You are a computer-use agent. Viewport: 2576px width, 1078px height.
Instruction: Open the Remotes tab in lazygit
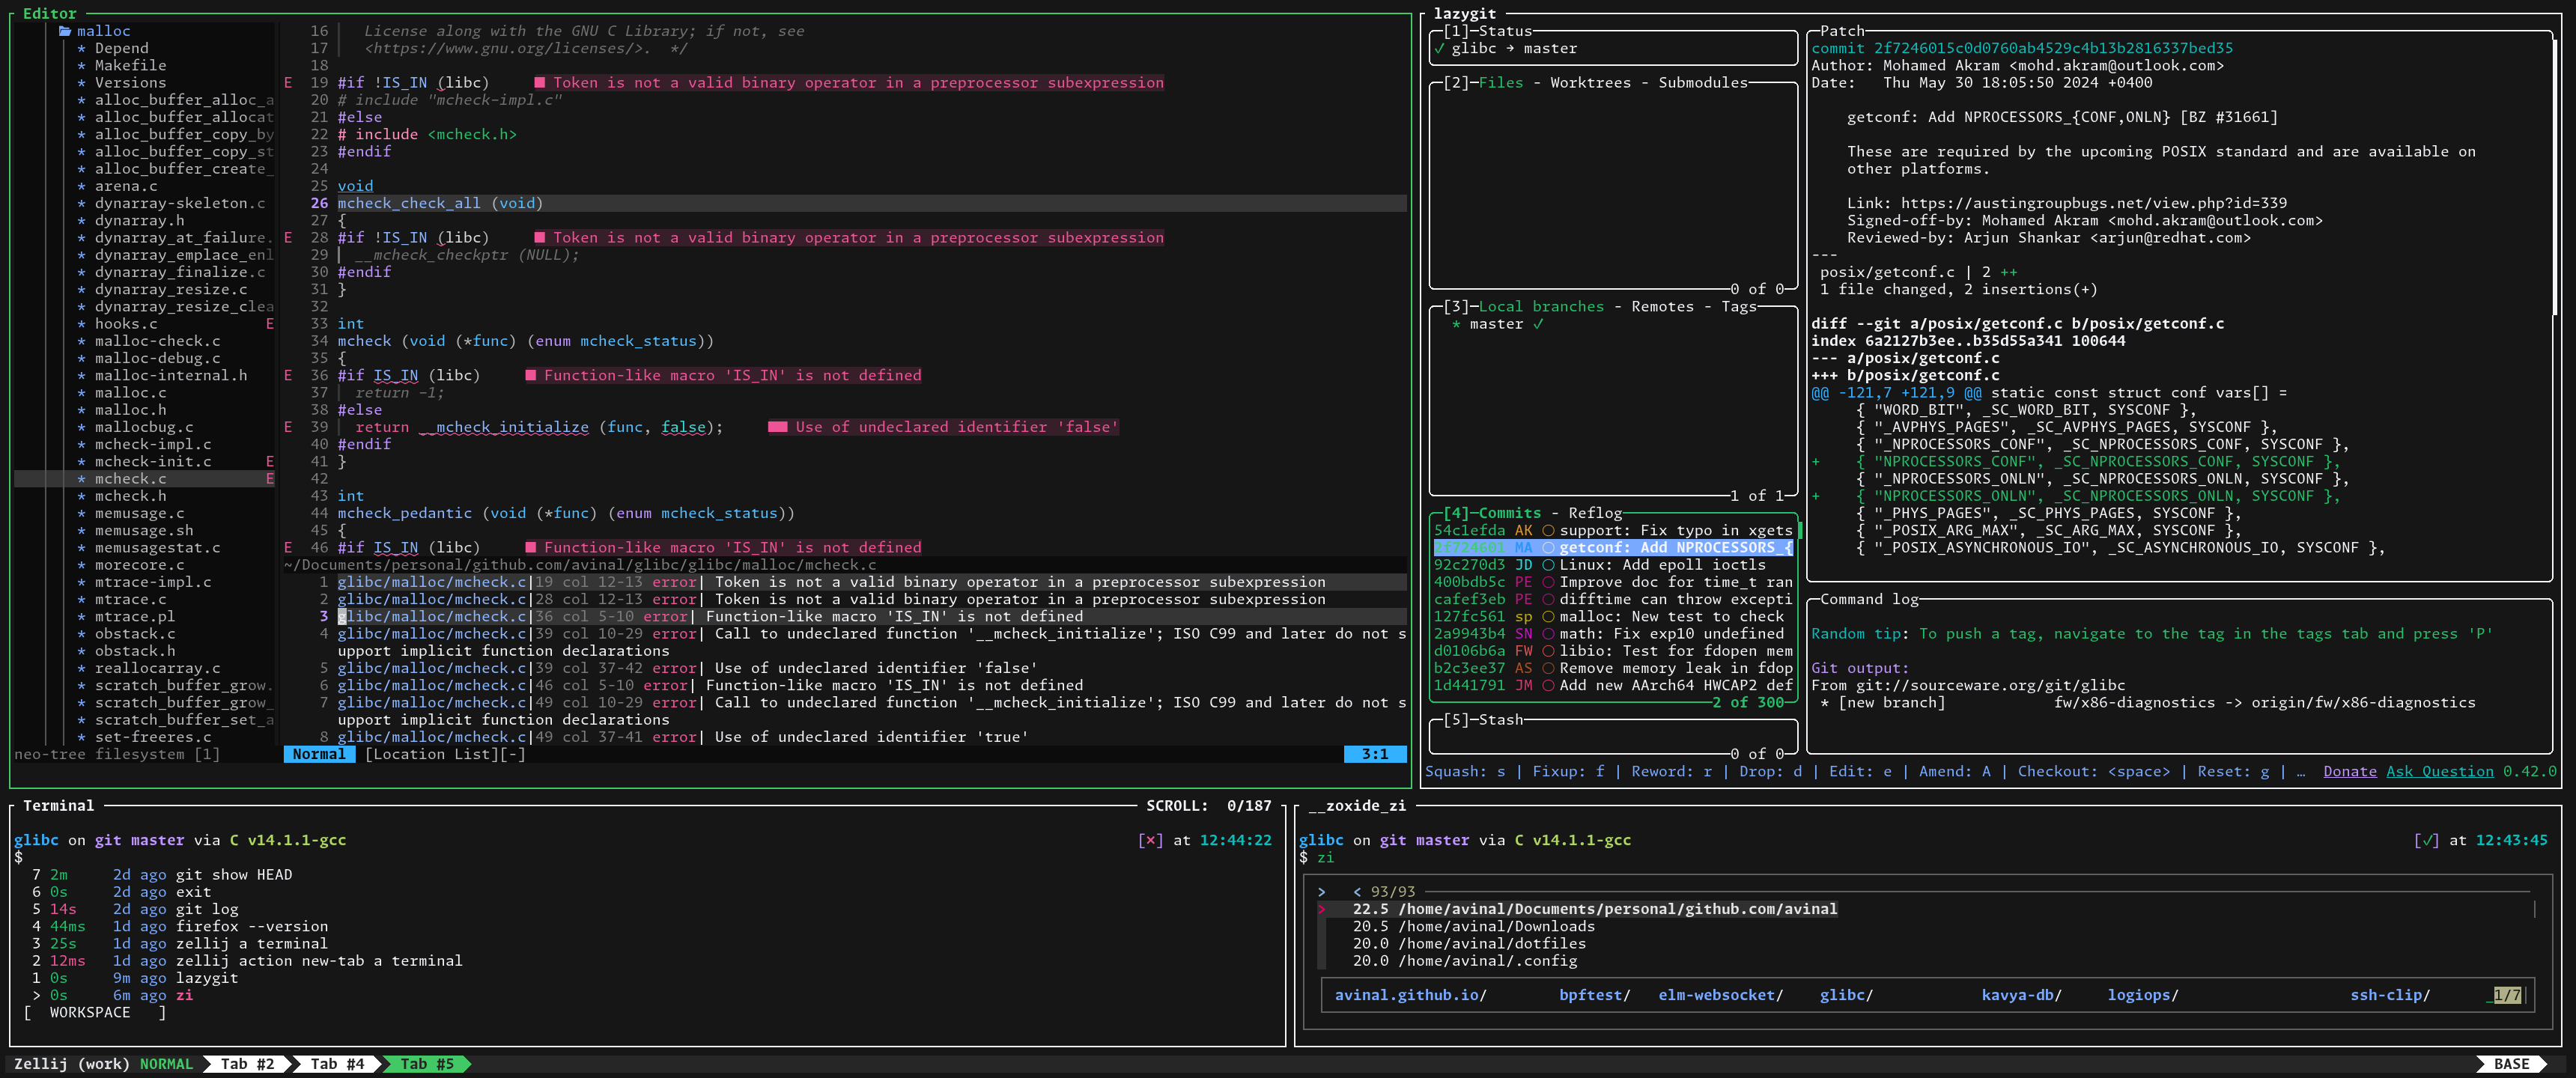click(x=1663, y=307)
